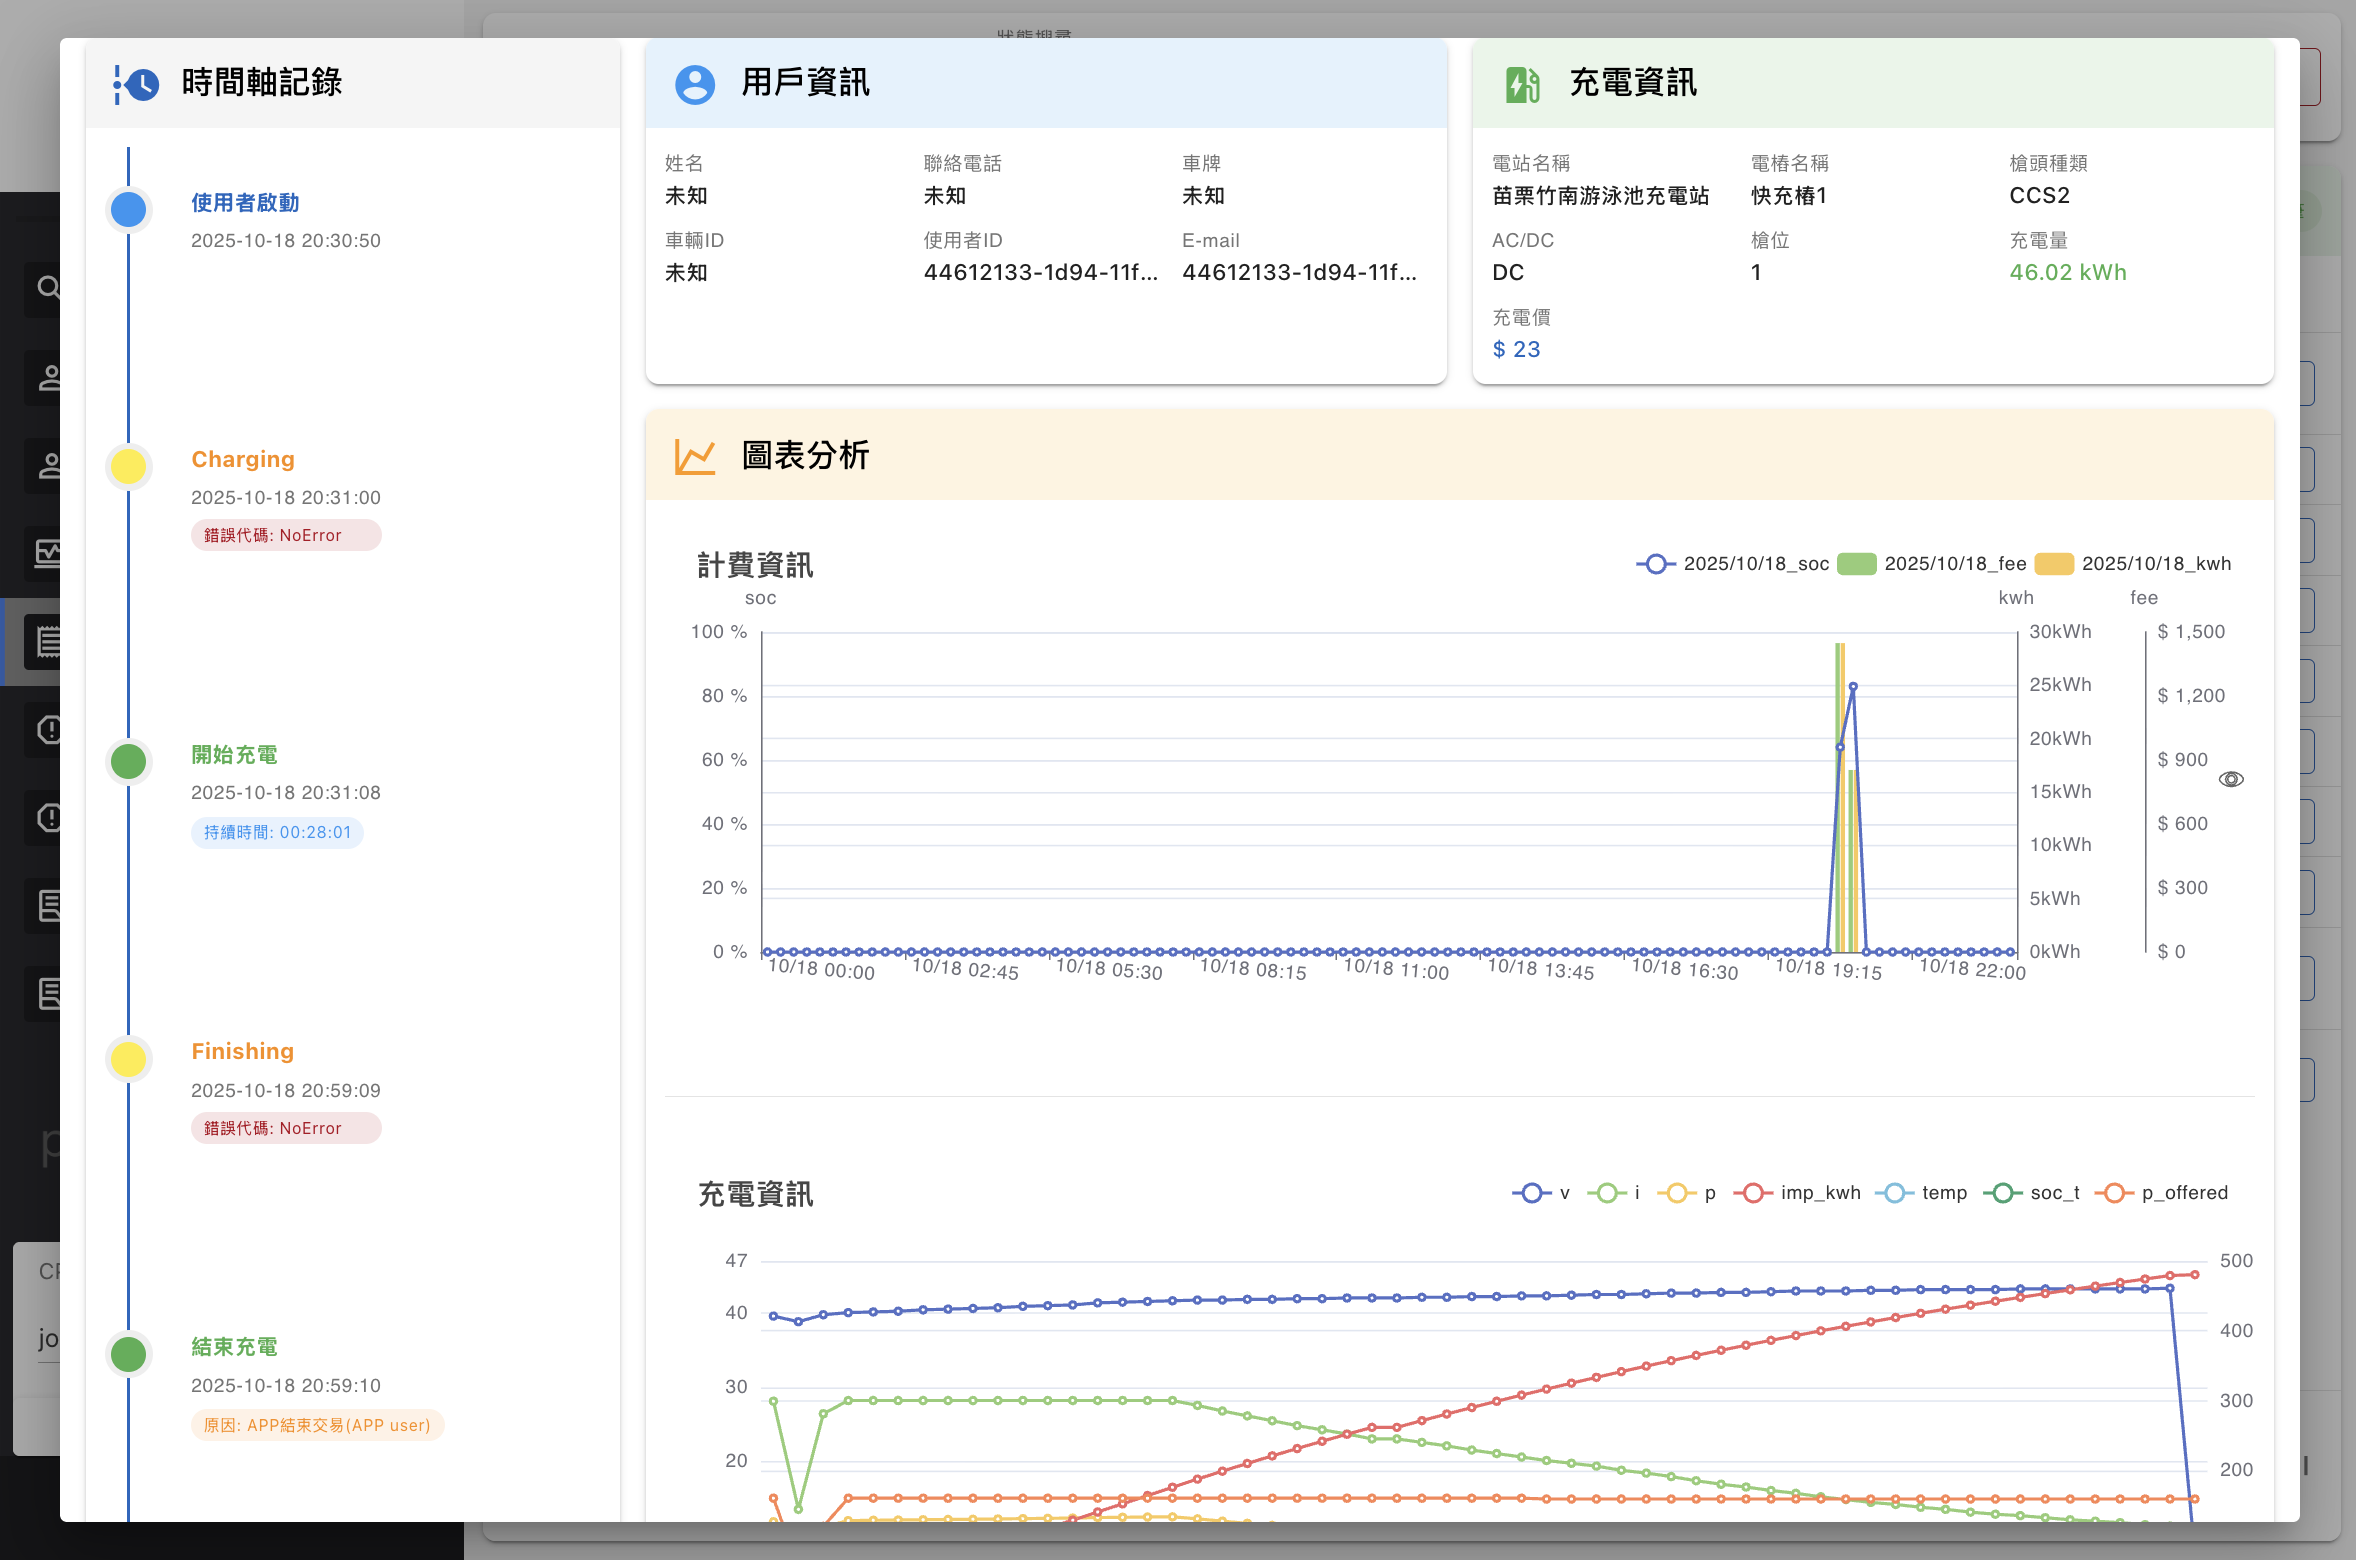Screen dimensions: 2356x1560
Task: Toggle the i current legend series
Action: [x=1614, y=1193]
